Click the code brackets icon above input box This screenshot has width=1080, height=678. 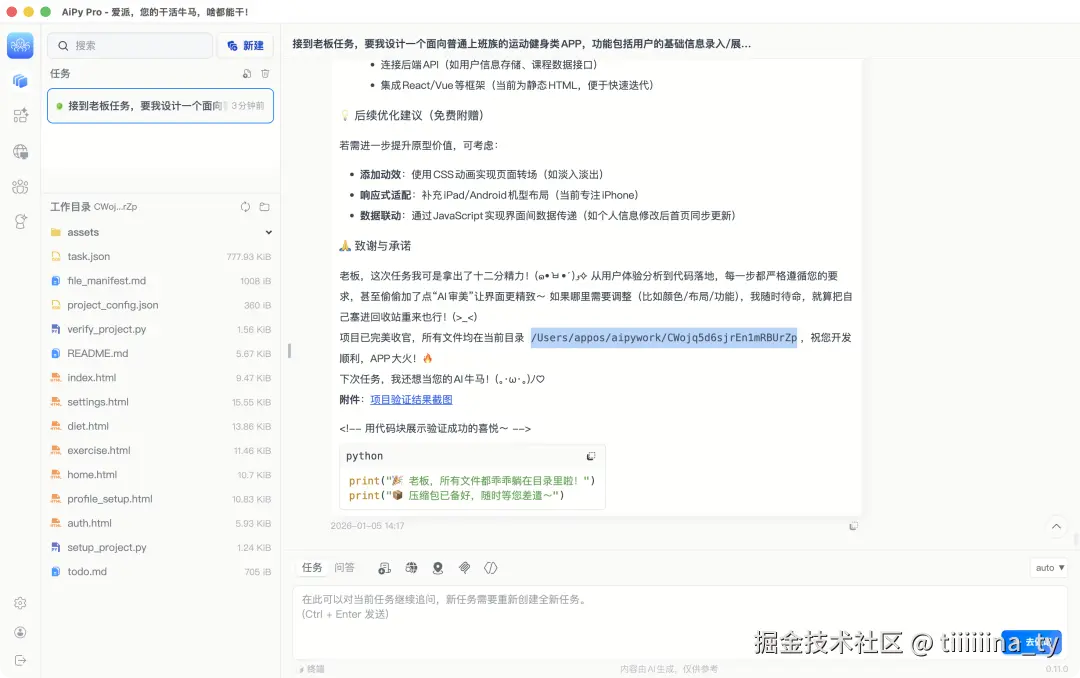click(490, 567)
